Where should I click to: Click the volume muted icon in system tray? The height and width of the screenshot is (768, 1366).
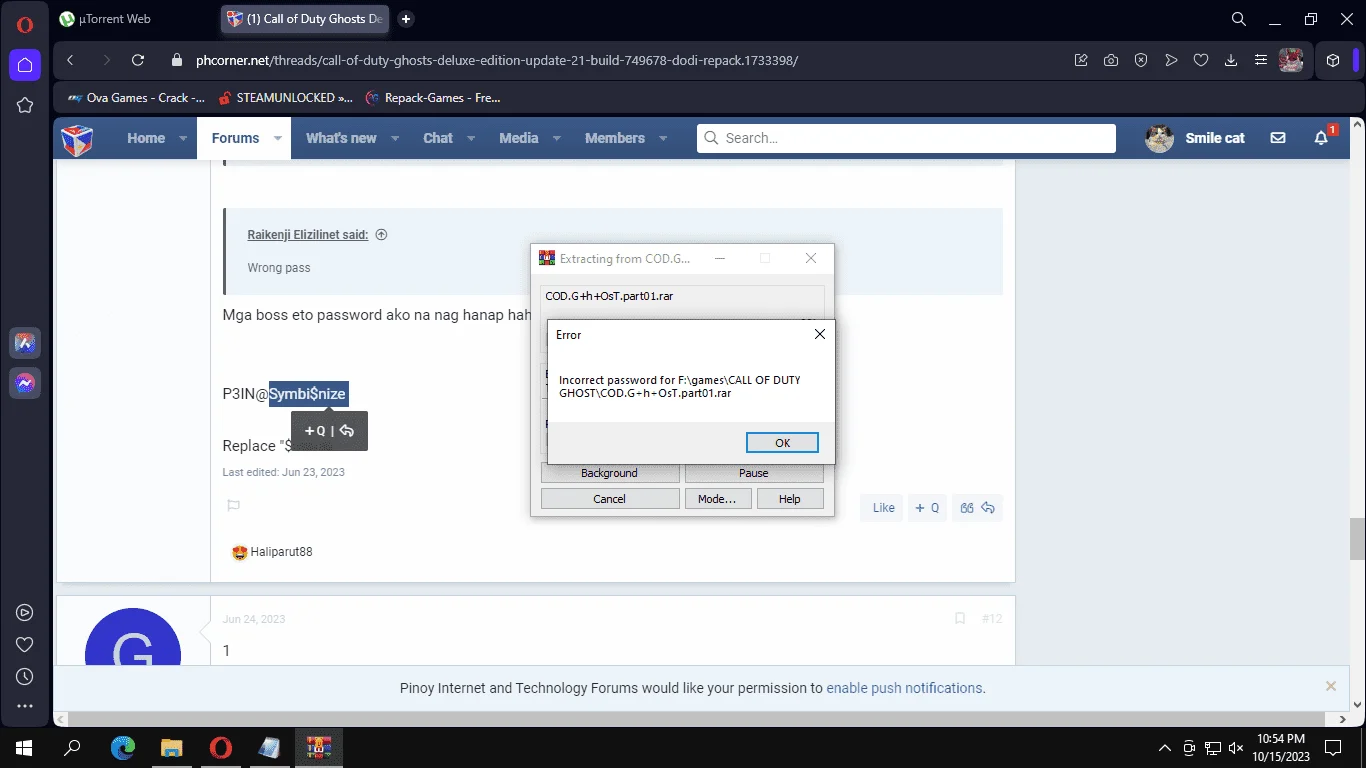1236,748
